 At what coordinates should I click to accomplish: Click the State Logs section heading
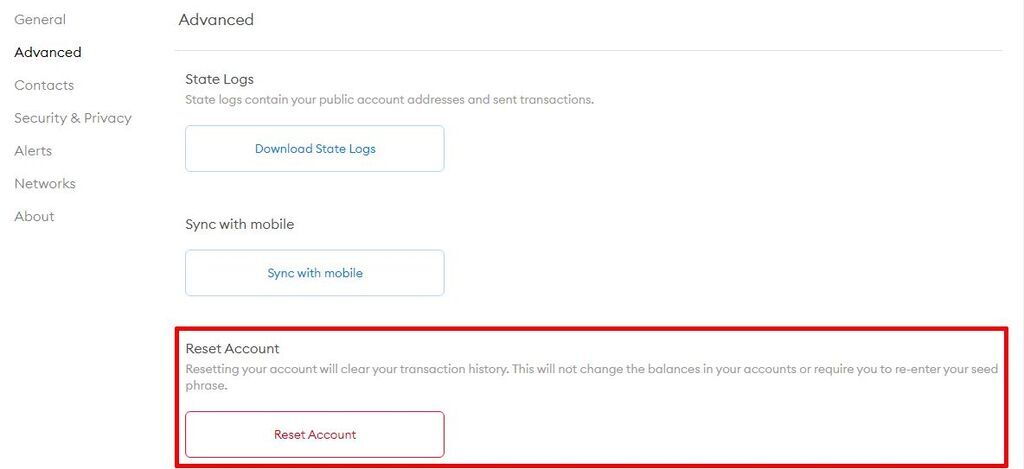pyautogui.click(x=219, y=79)
